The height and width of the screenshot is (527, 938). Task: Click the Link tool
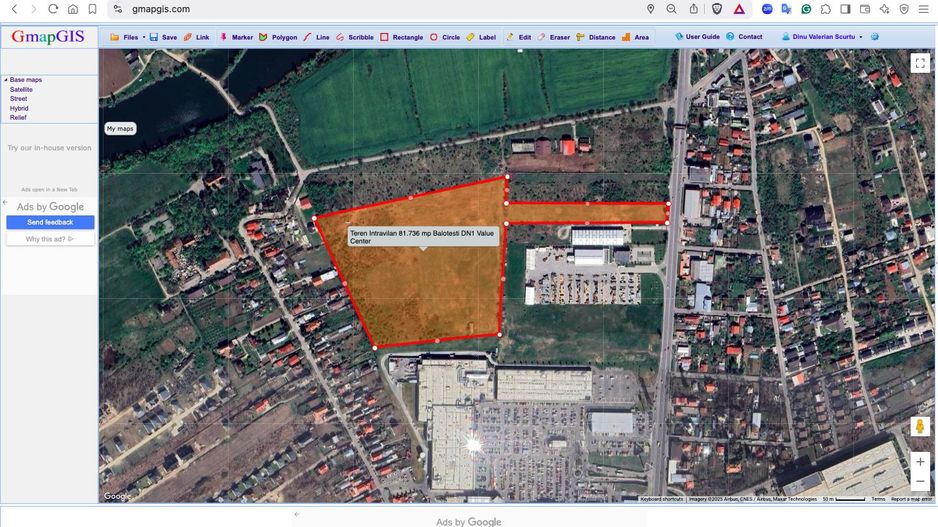[196, 37]
